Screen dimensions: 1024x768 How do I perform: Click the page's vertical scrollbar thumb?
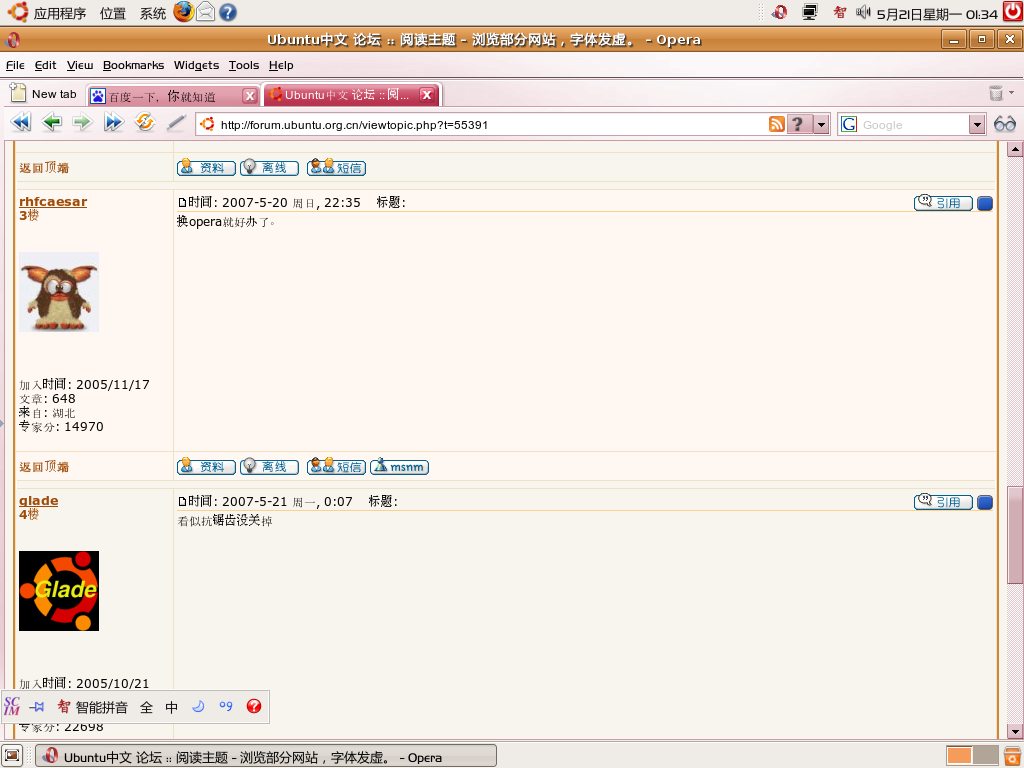point(1015,535)
